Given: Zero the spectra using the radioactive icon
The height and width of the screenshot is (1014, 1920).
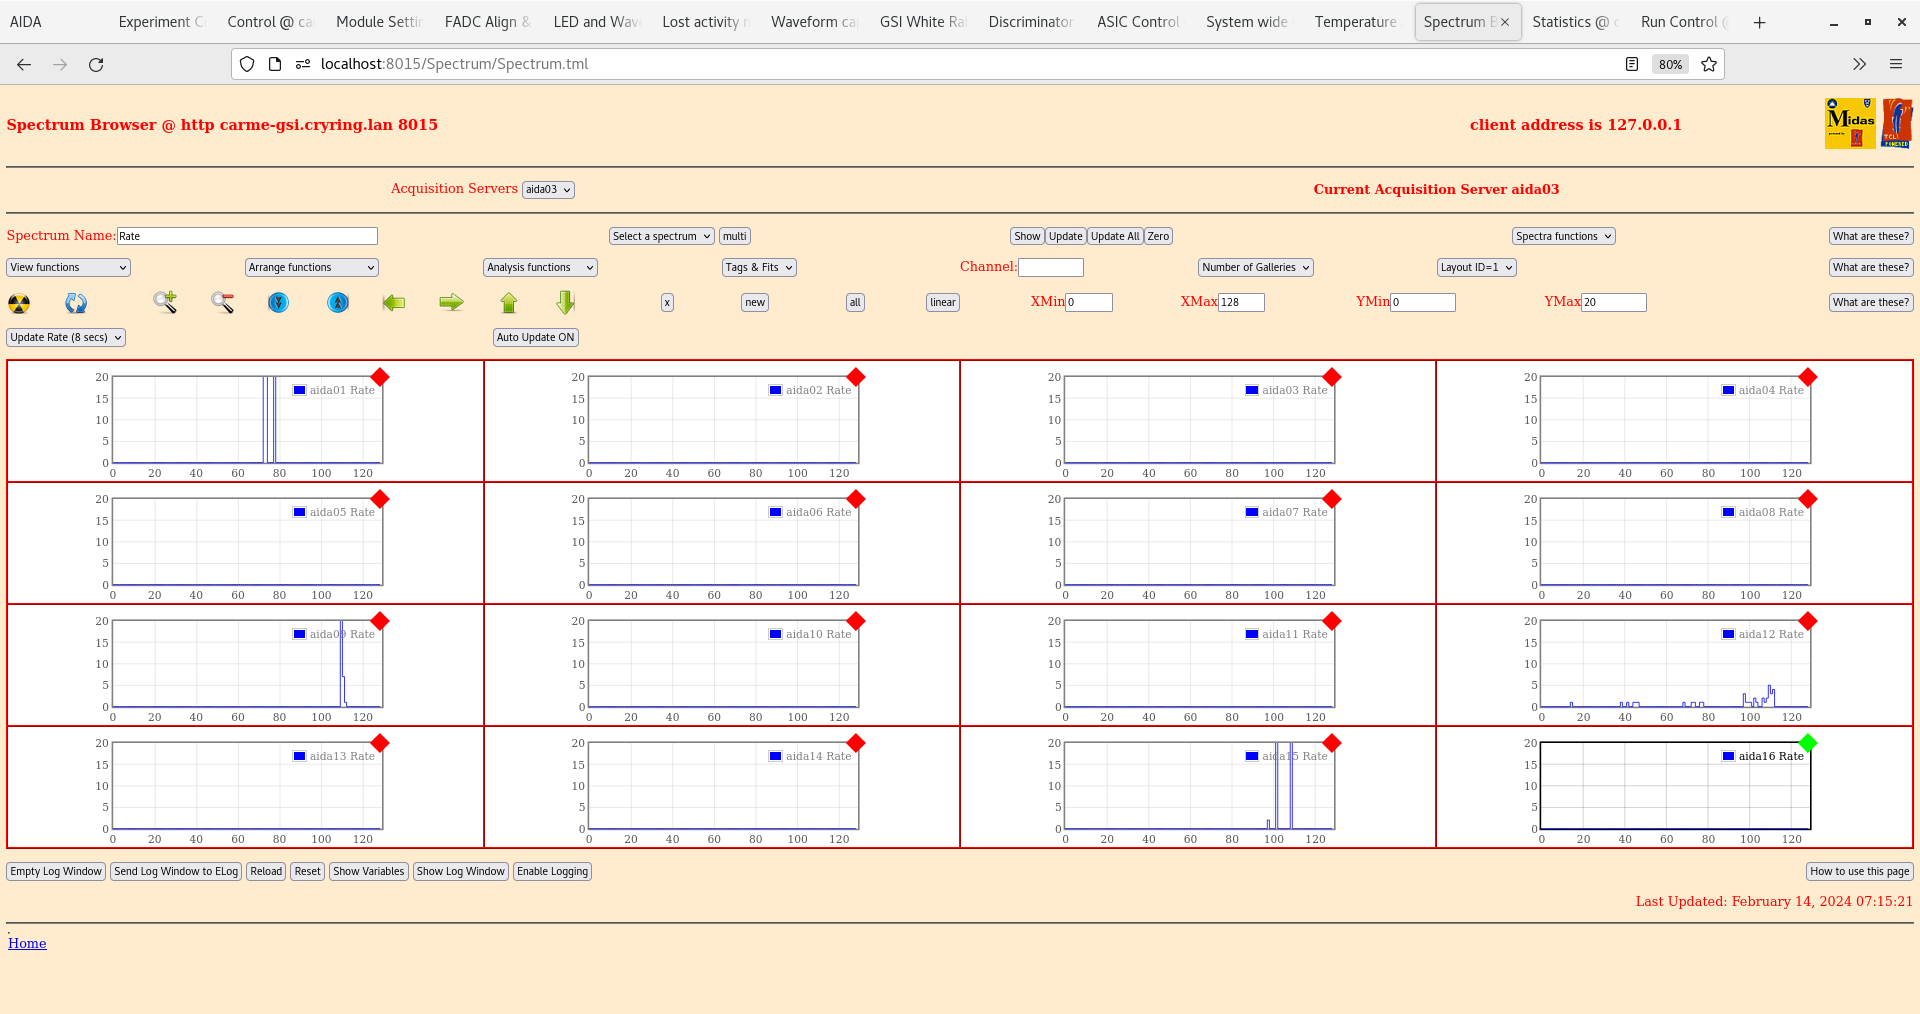Looking at the screenshot, I should pos(18,303).
